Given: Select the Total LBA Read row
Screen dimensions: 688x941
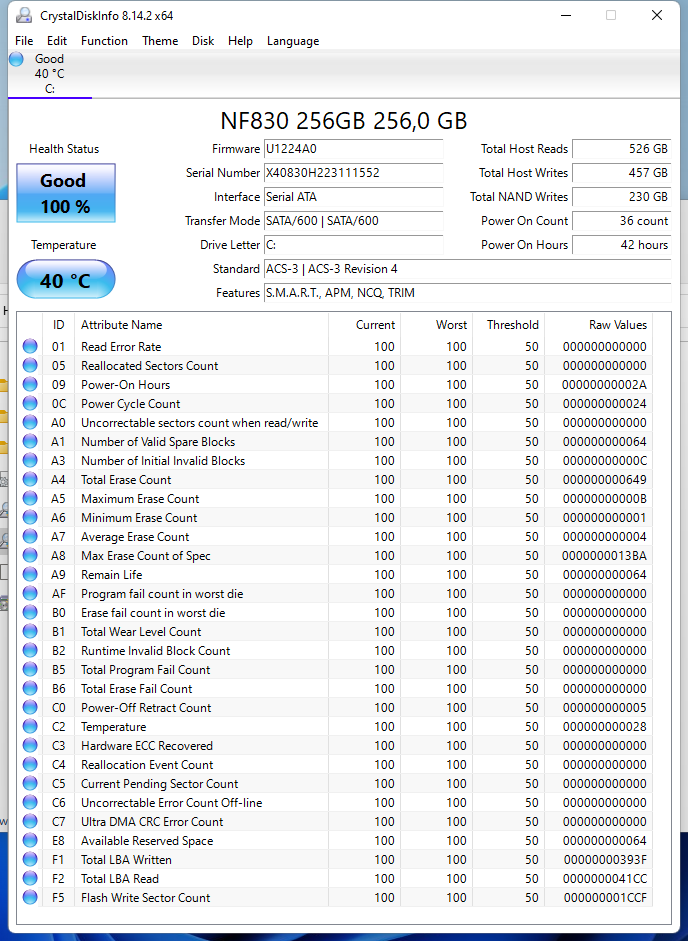Looking at the screenshot, I should [335, 879].
